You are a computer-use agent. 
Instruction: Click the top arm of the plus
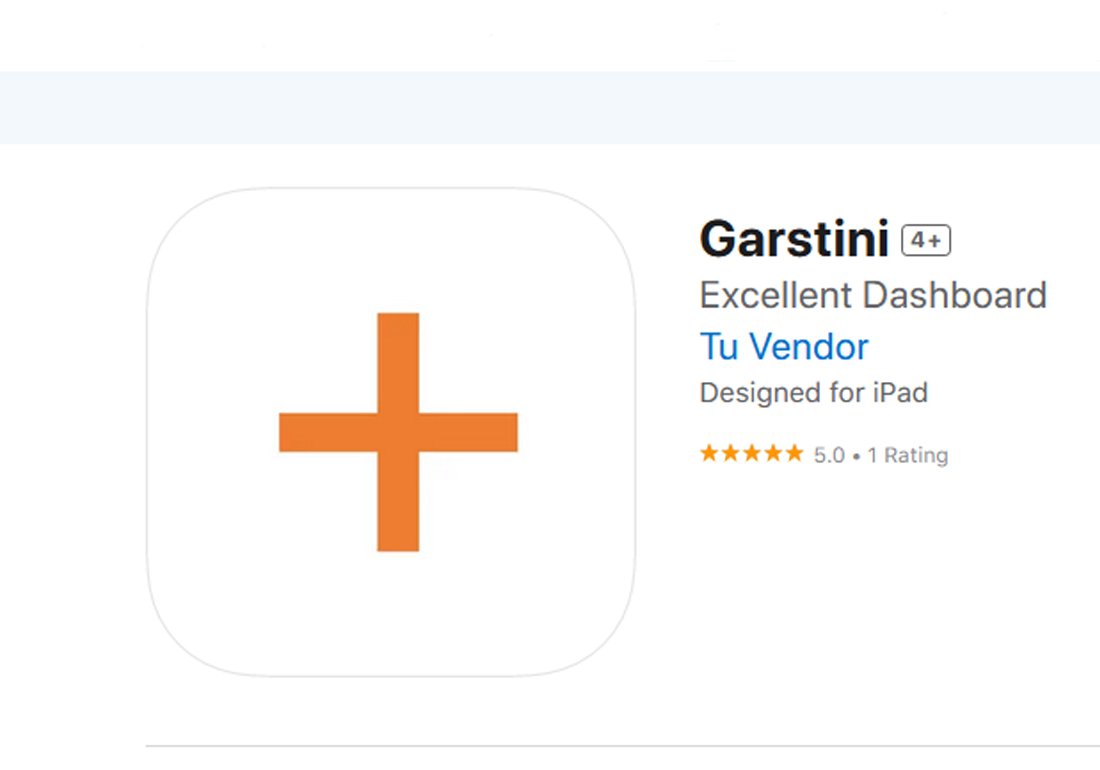click(x=398, y=363)
